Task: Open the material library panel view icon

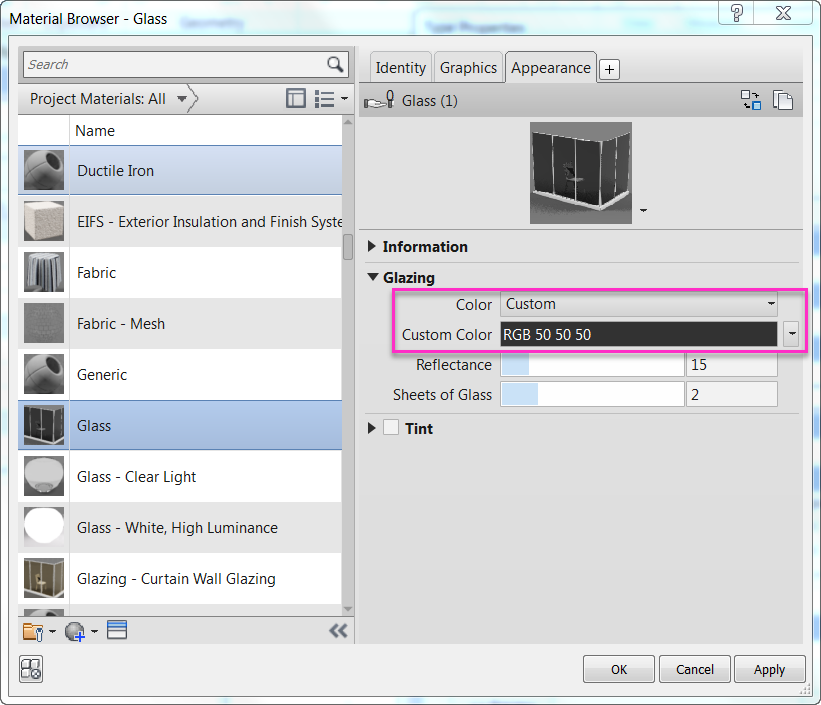Action: coord(295,98)
